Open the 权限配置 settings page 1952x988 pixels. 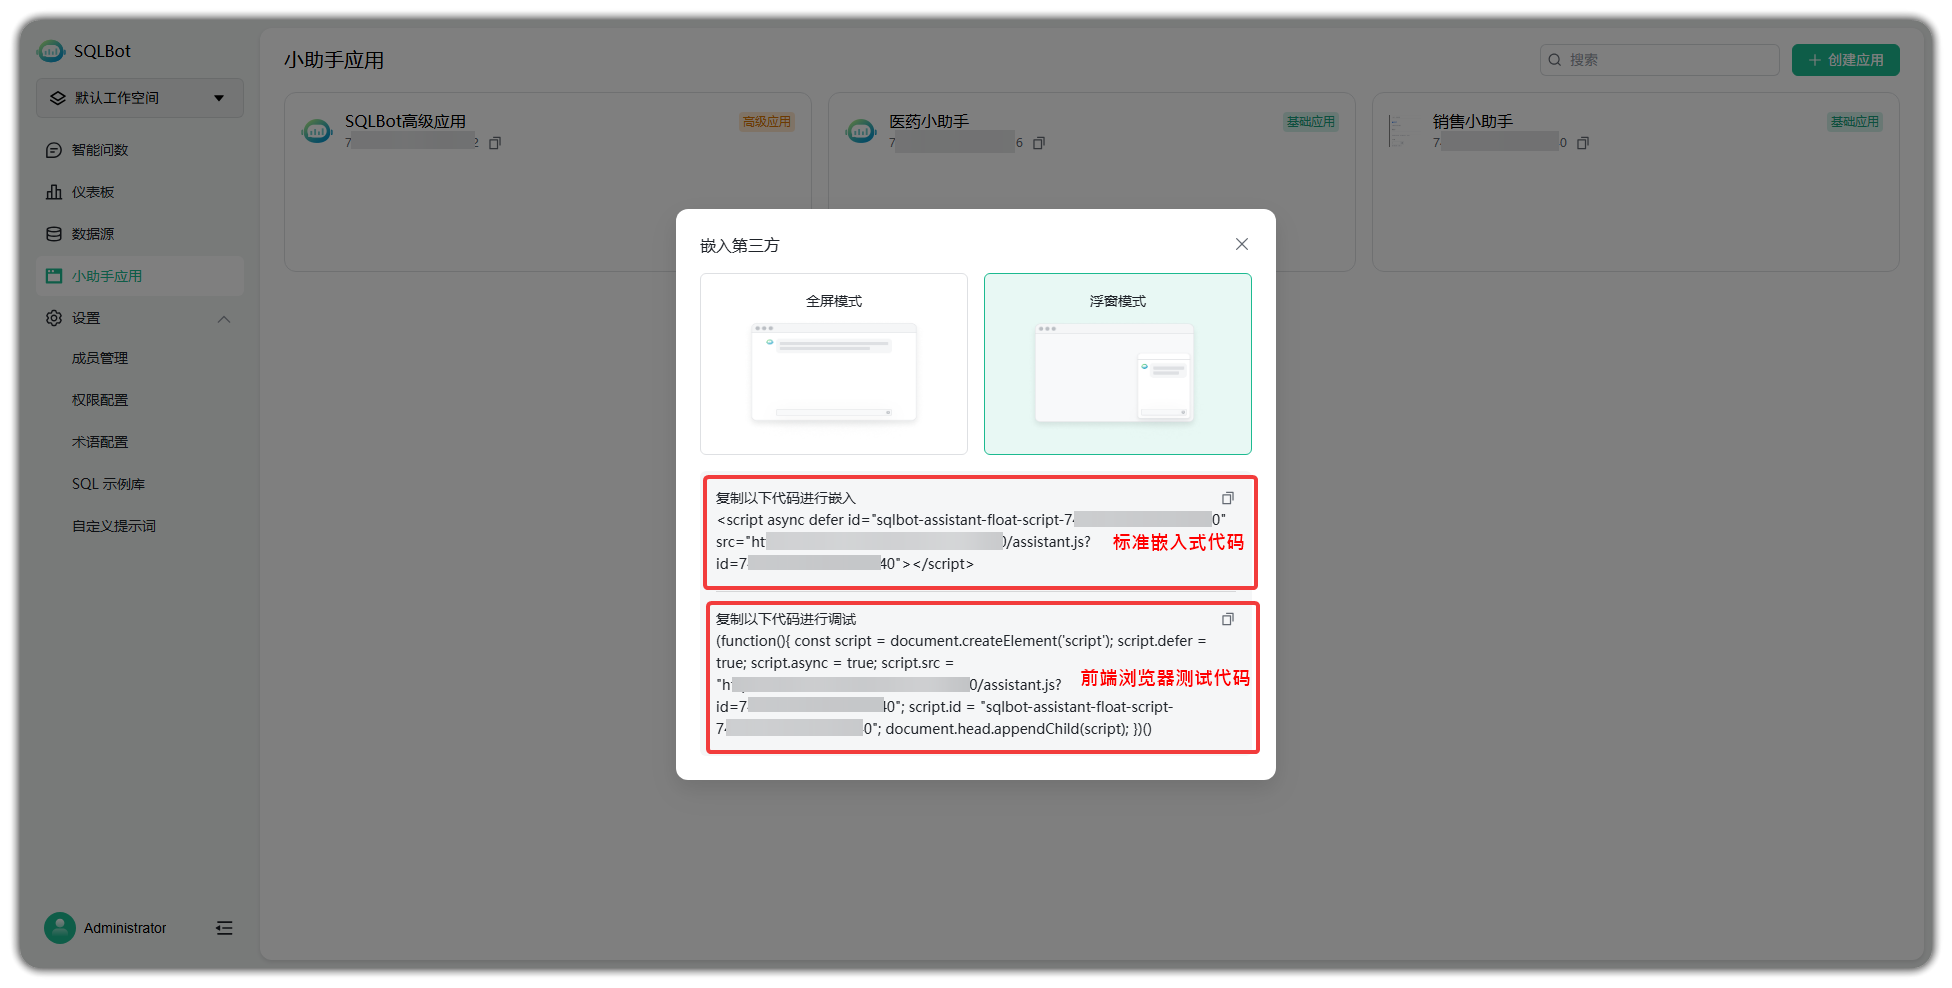[100, 399]
